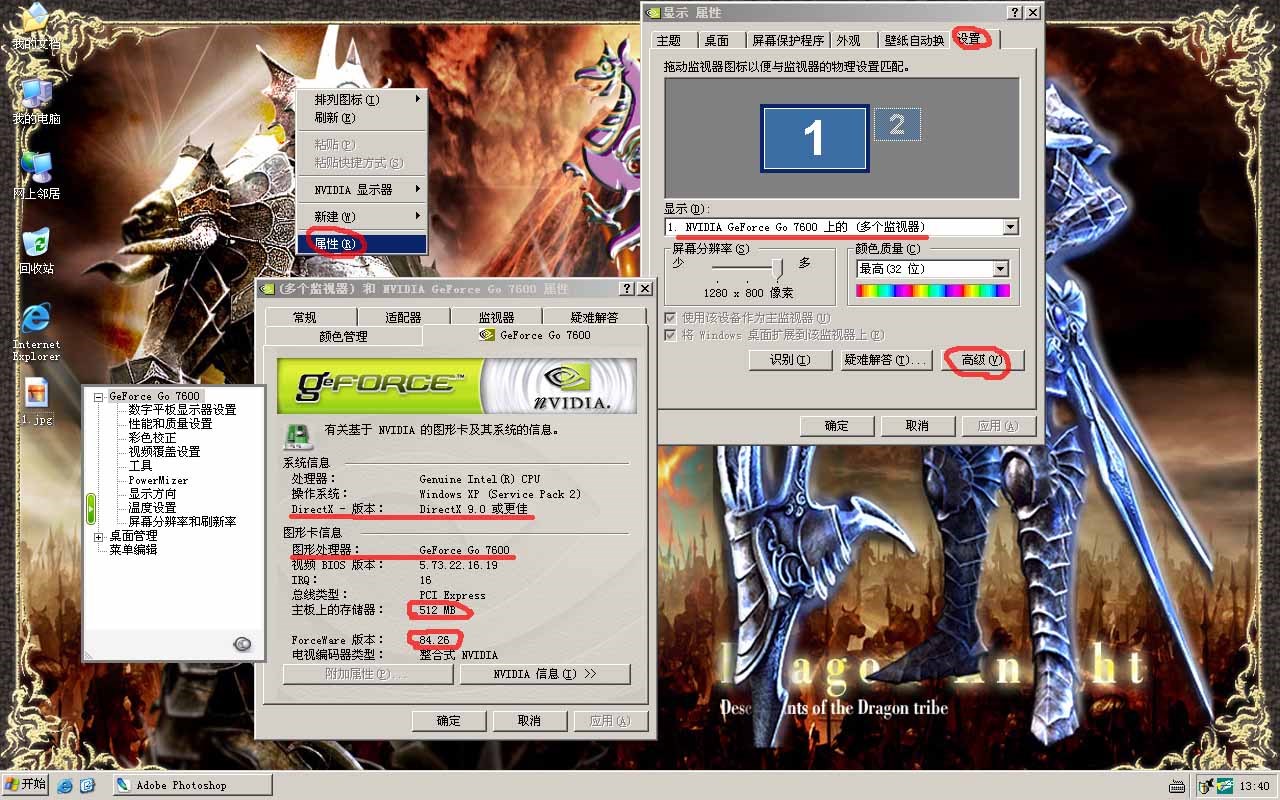Open the 回收站 recycle bin

36,252
